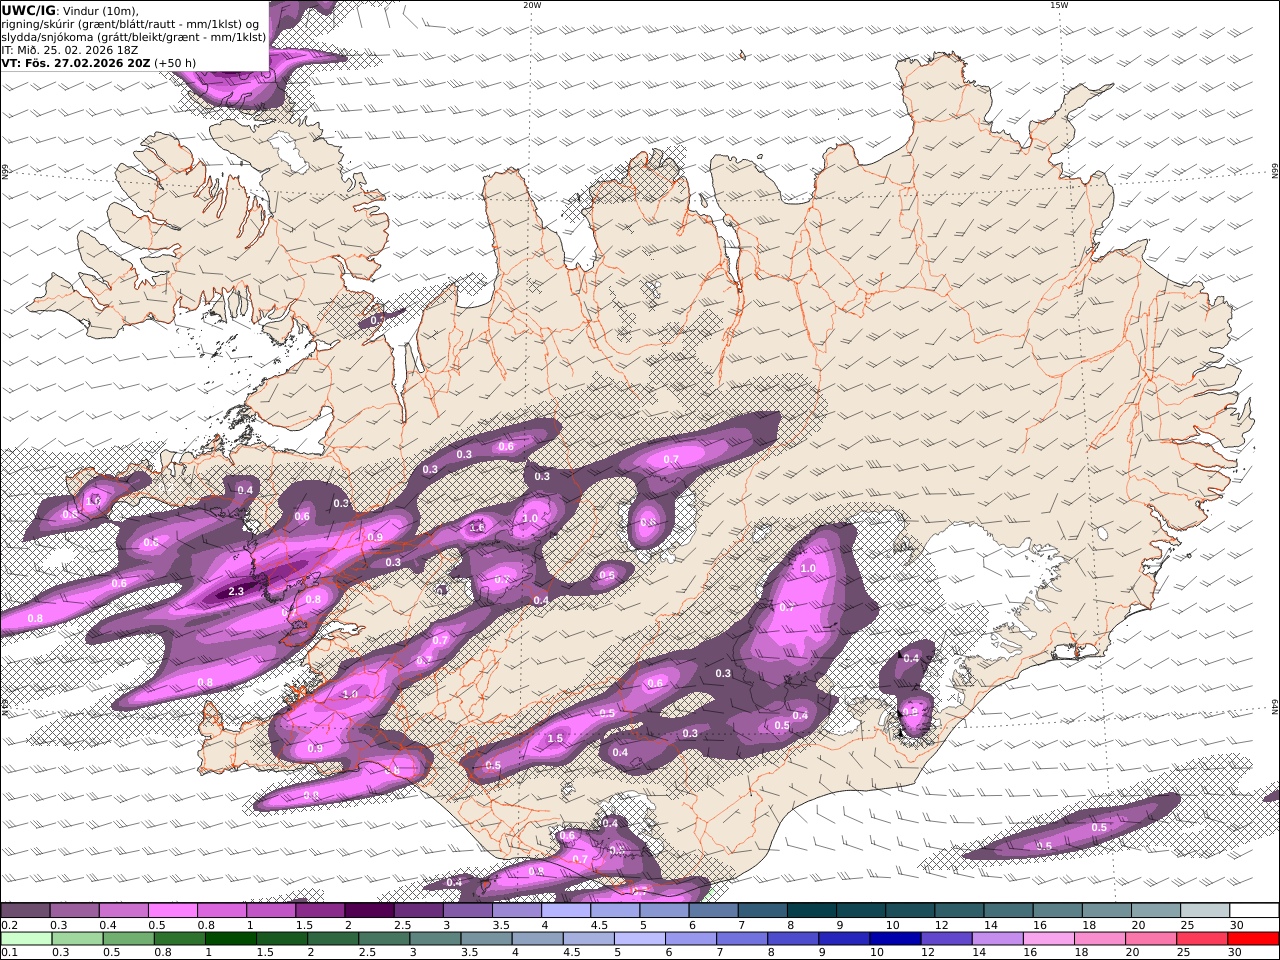Click the '20W' longitude label

(532, 5)
